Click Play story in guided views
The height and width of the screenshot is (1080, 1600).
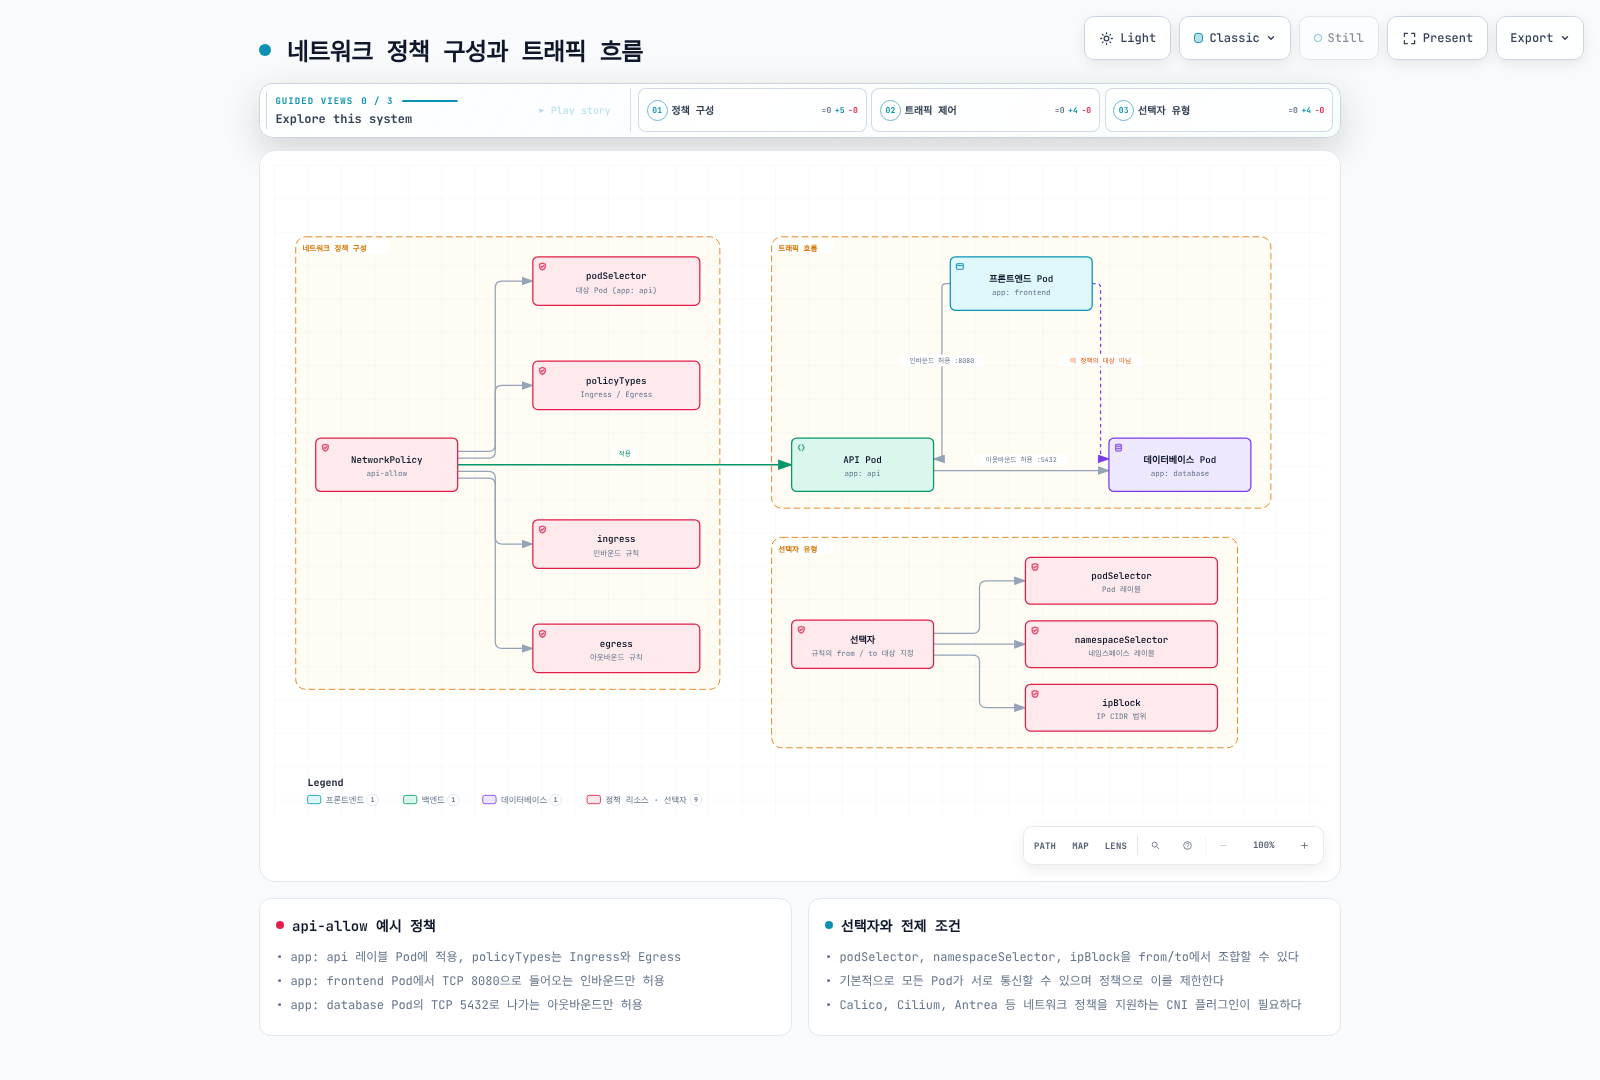pyautogui.click(x=575, y=111)
